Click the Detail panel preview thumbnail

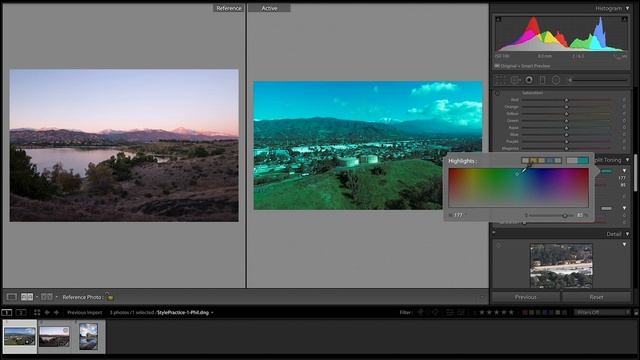point(561,266)
